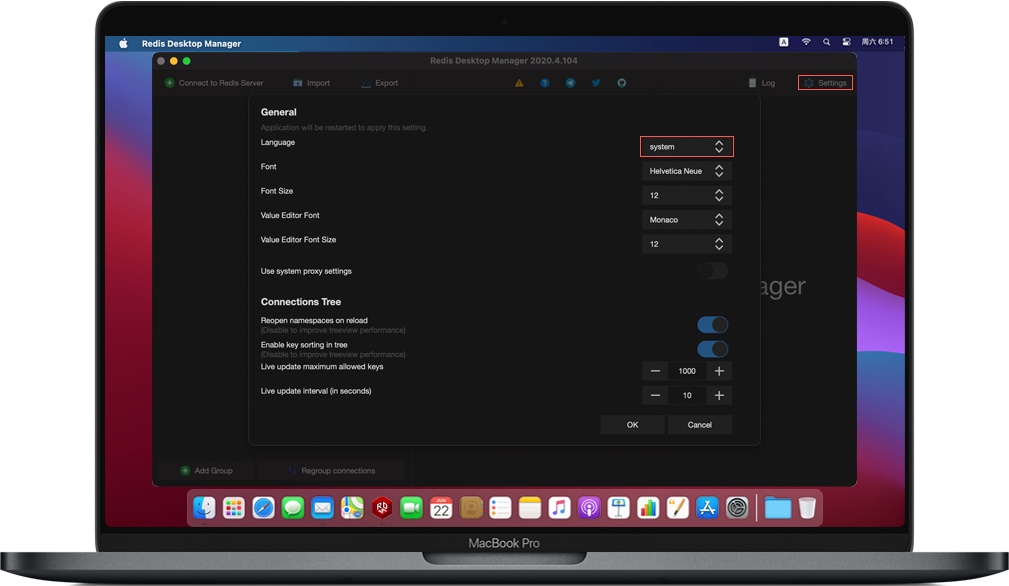
Task: Increase Live update maximum allowed keys
Action: pos(718,370)
